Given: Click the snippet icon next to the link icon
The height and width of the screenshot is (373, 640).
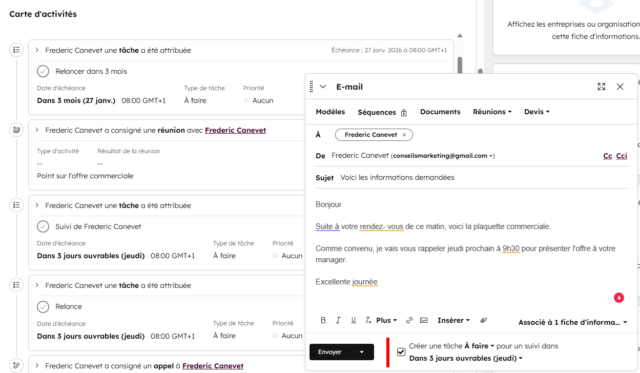Looking at the screenshot, I should tap(424, 320).
